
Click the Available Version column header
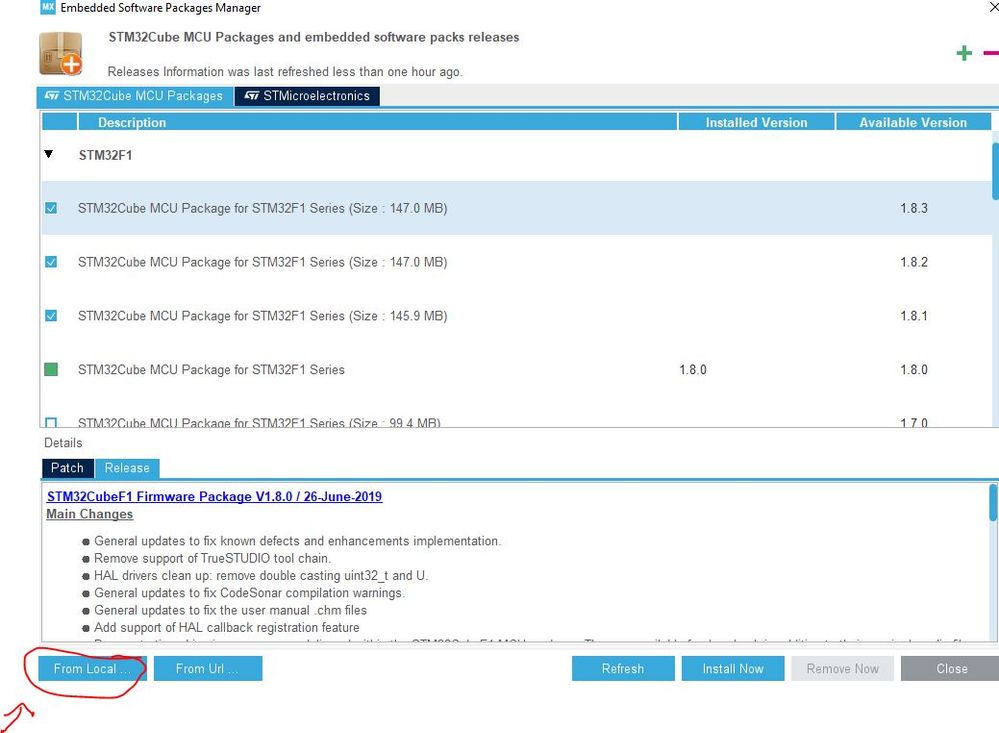913,122
